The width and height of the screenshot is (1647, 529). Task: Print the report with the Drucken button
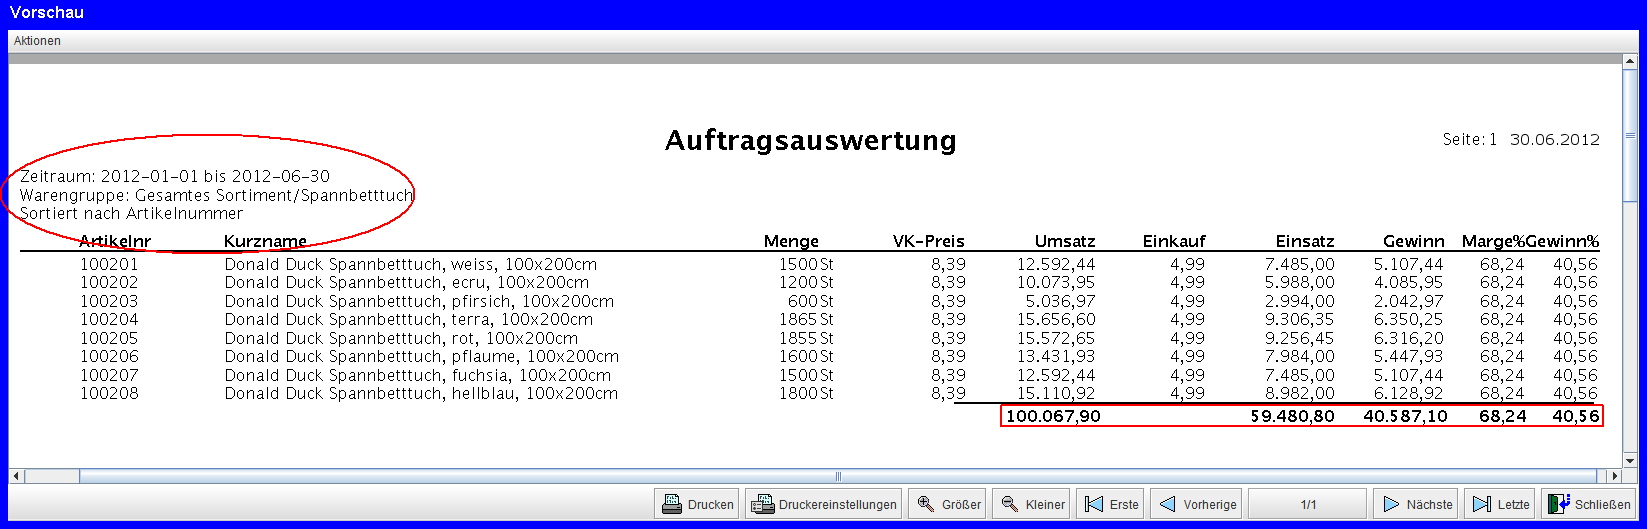tap(698, 504)
